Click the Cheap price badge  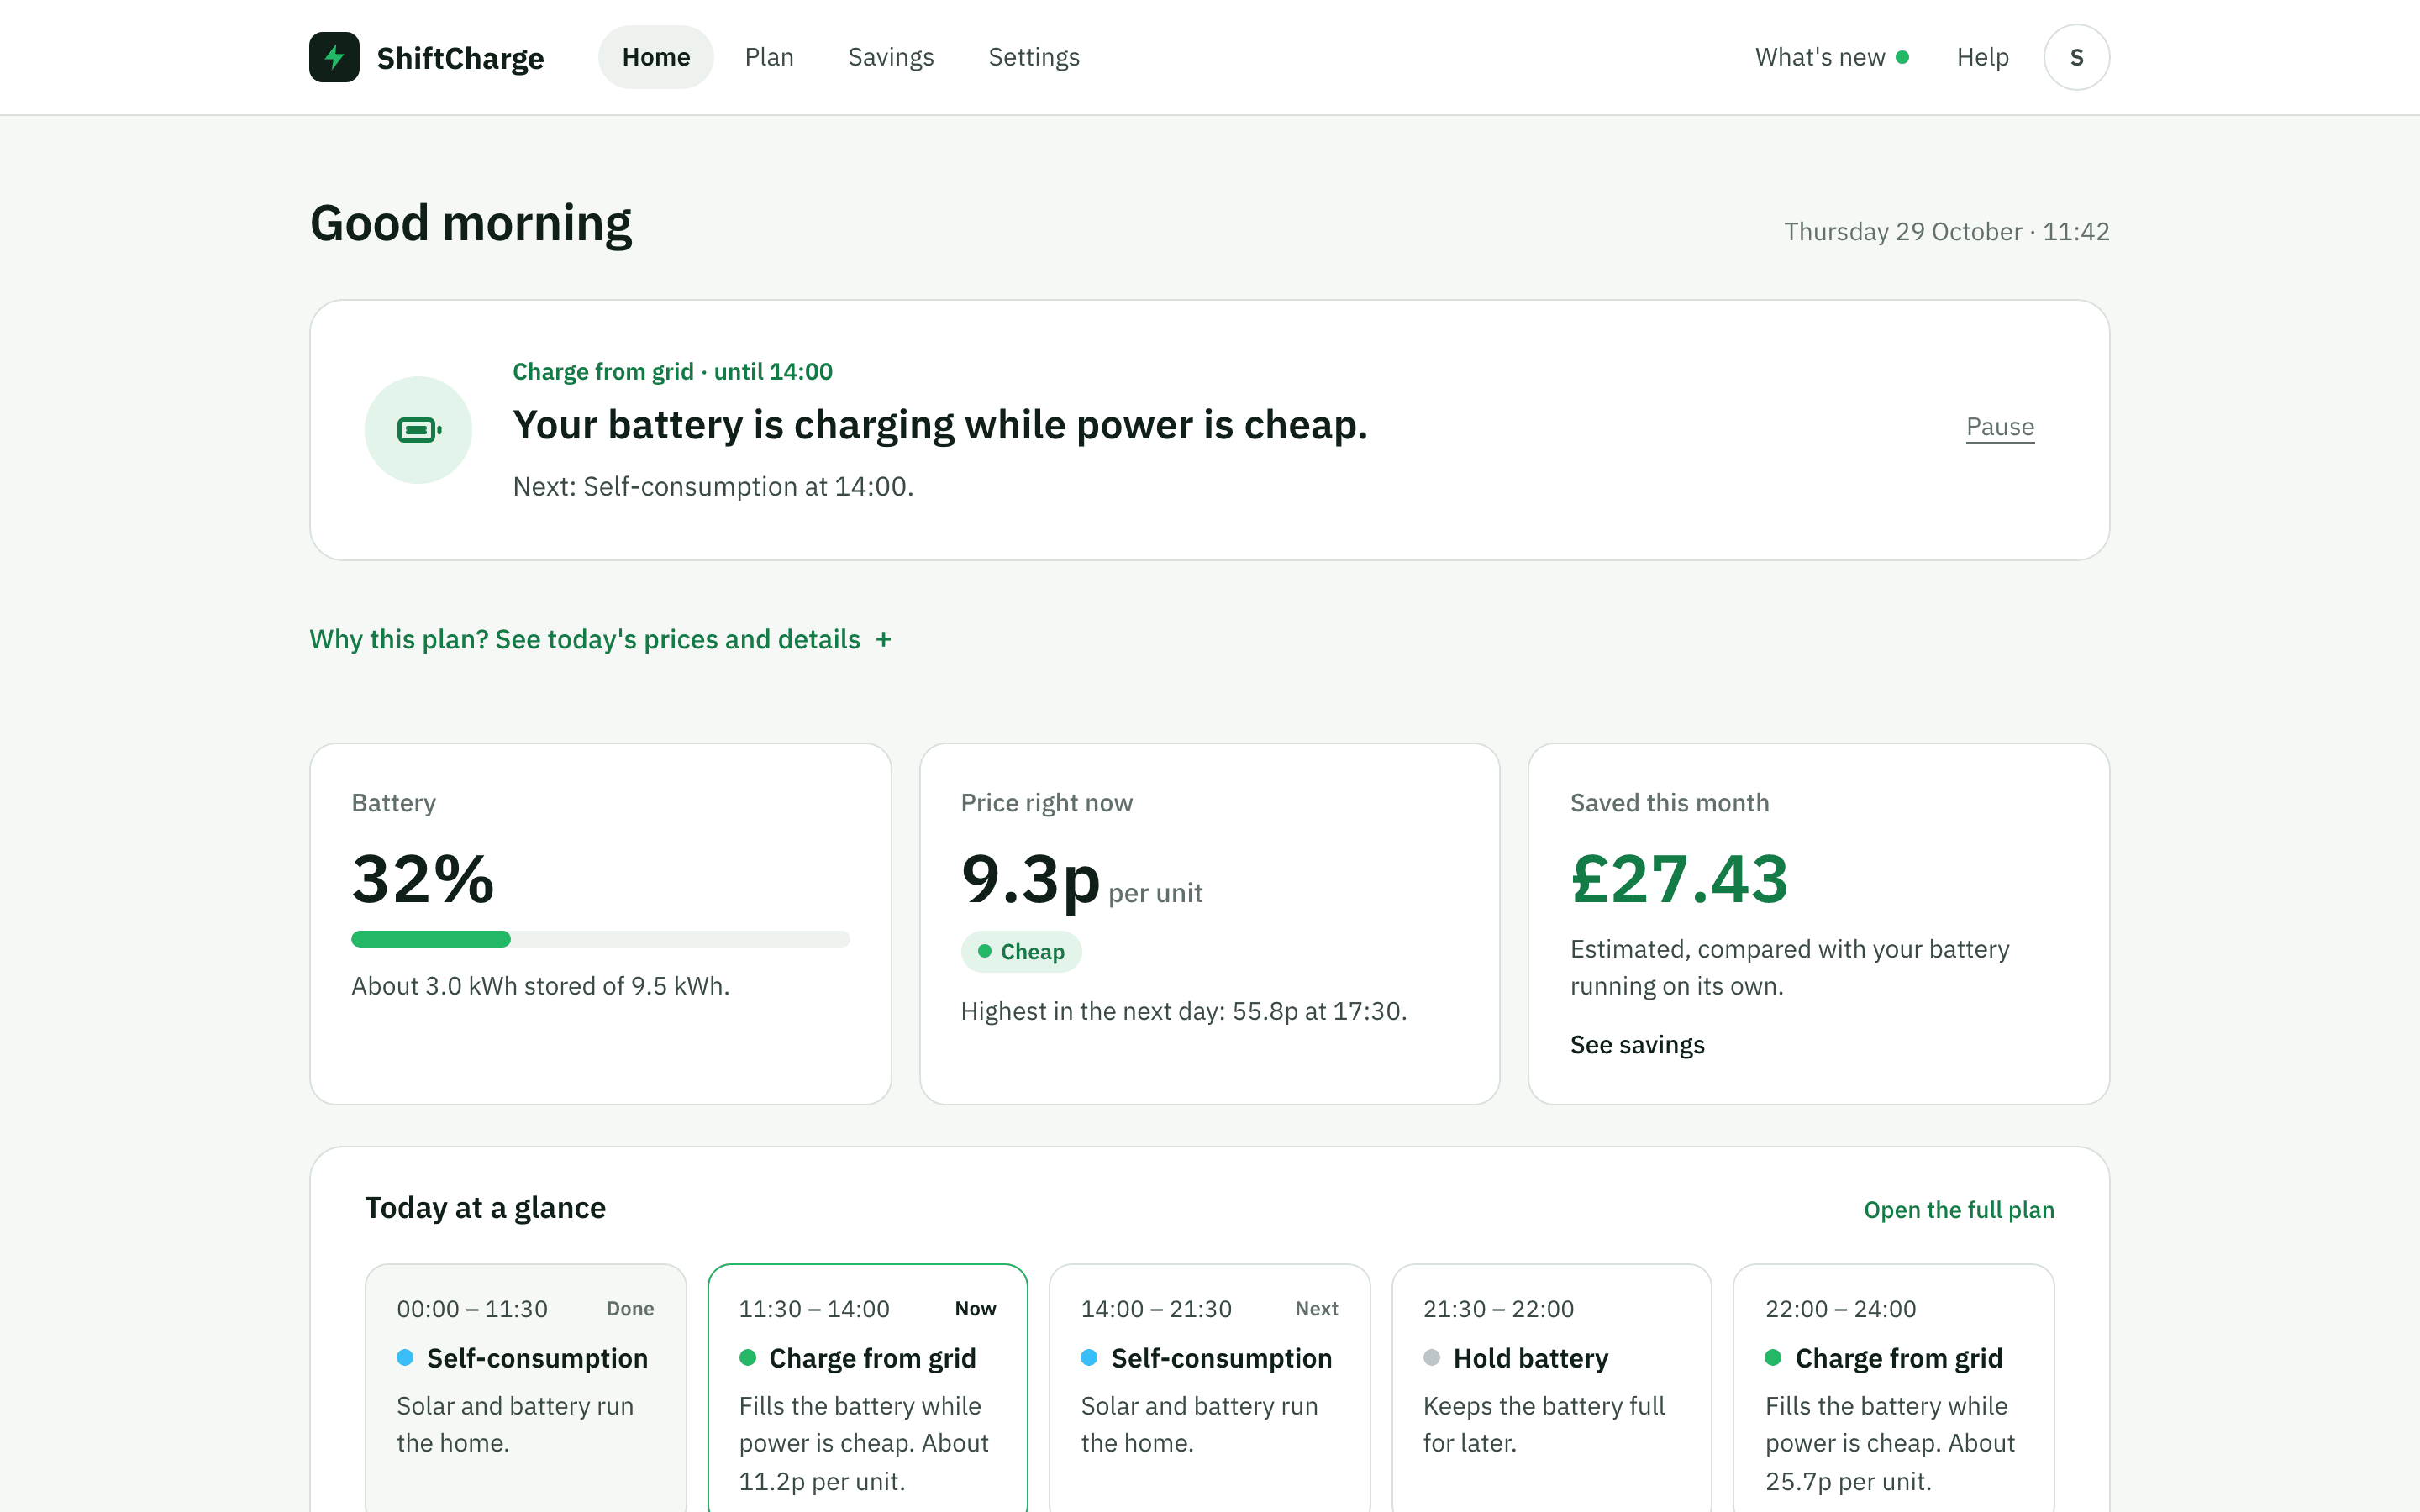[x=1021, y=951]
